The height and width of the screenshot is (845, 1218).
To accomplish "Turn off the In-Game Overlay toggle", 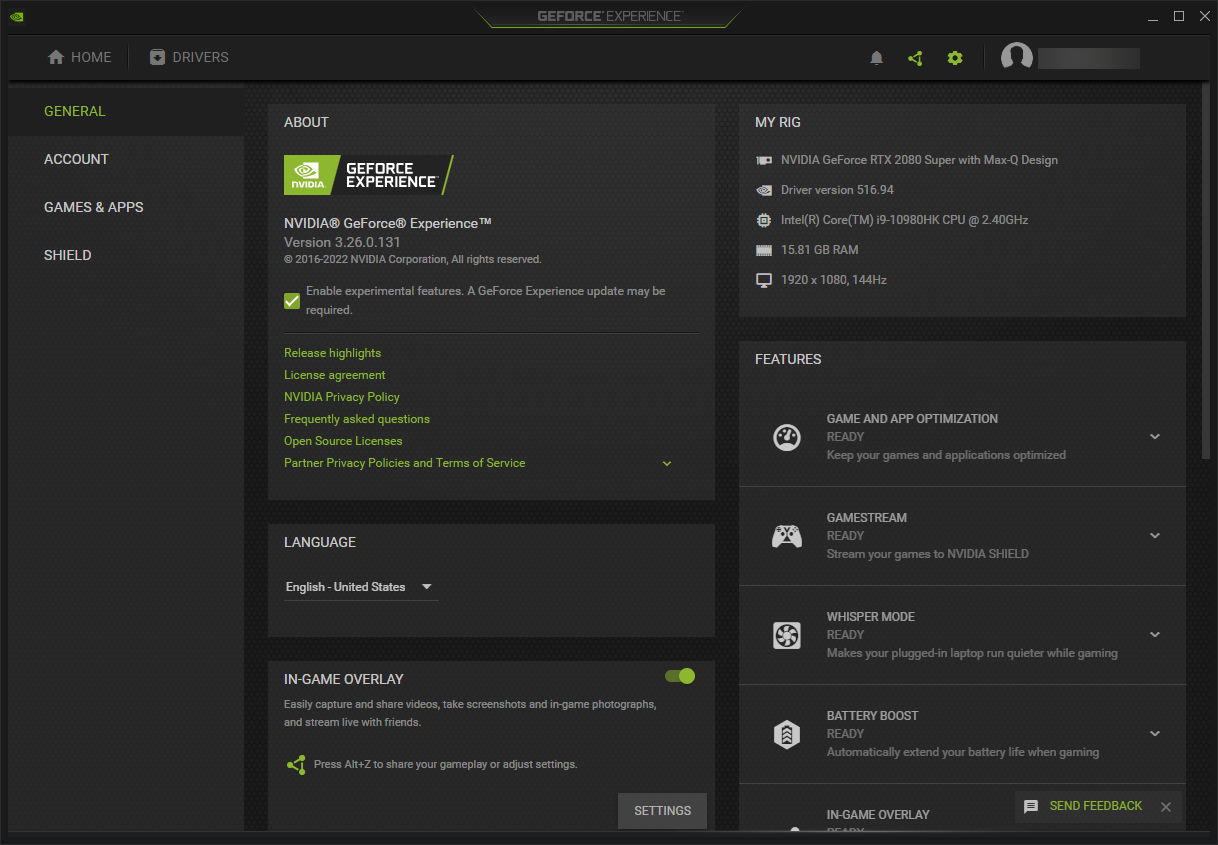I will [x=680, y=676].
